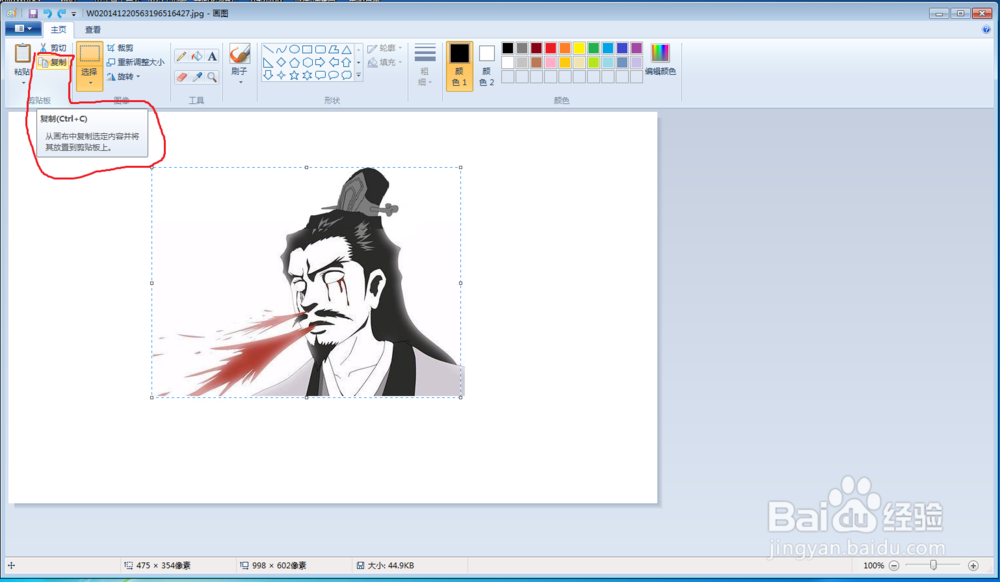The height and width of the screenshot is (582, 1000).
Task: Choose the Rounded rectangle shape
Action: 320,49
